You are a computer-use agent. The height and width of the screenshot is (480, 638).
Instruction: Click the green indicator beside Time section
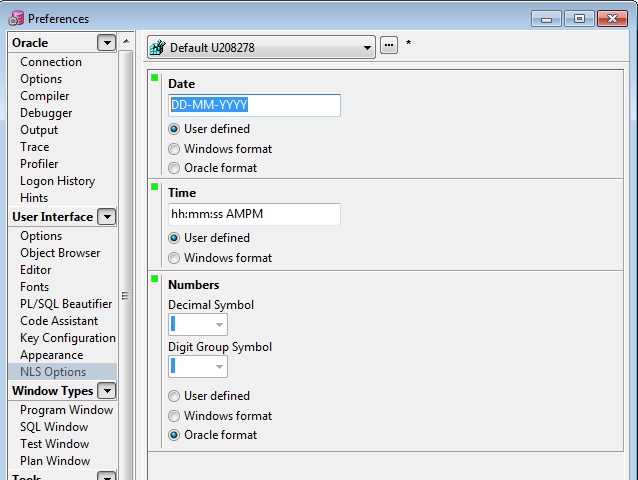click(155, 186)
